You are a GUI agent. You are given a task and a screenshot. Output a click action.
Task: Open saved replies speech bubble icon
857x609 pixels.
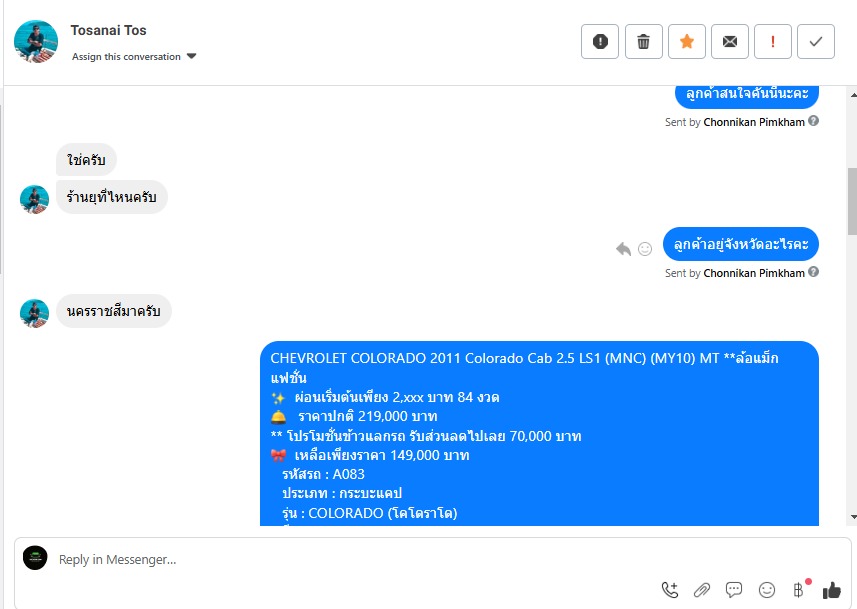tap(733, 590)
